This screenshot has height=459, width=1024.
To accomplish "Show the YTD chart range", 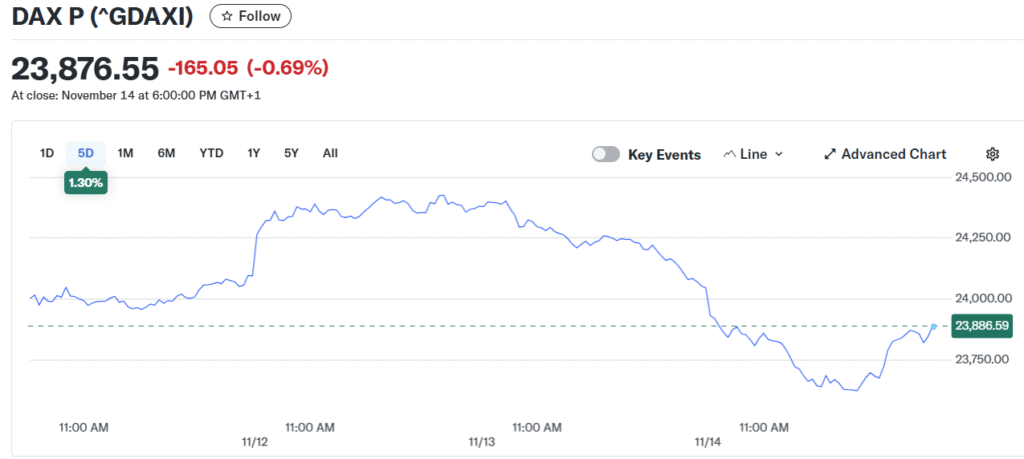I will pos(211,153).
